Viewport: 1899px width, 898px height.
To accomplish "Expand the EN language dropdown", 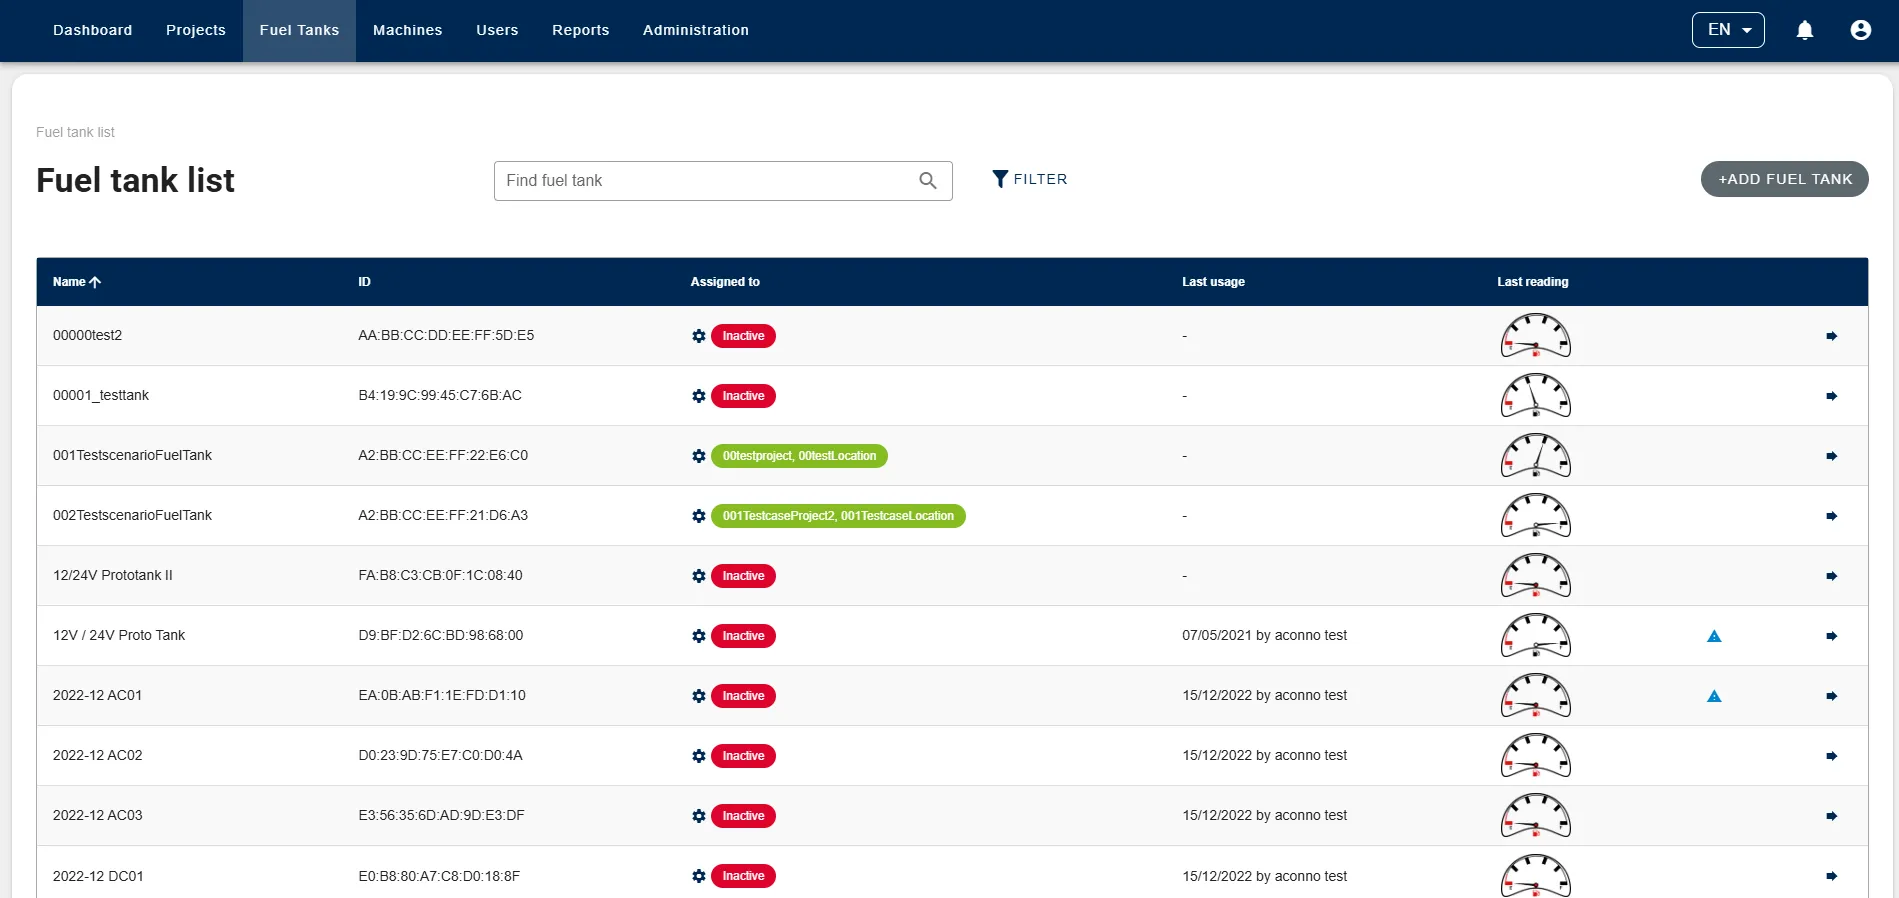I will tap(1727, 30).
